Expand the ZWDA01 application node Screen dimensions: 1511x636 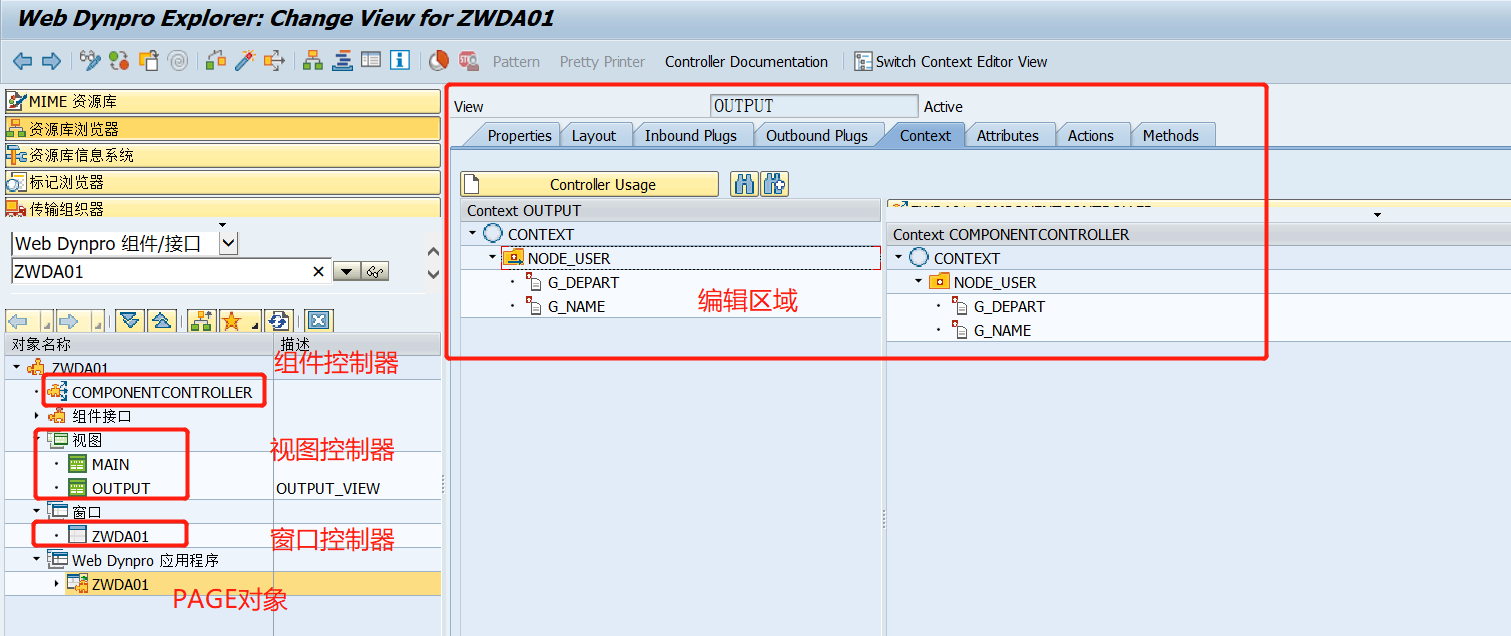coord(57,584)
